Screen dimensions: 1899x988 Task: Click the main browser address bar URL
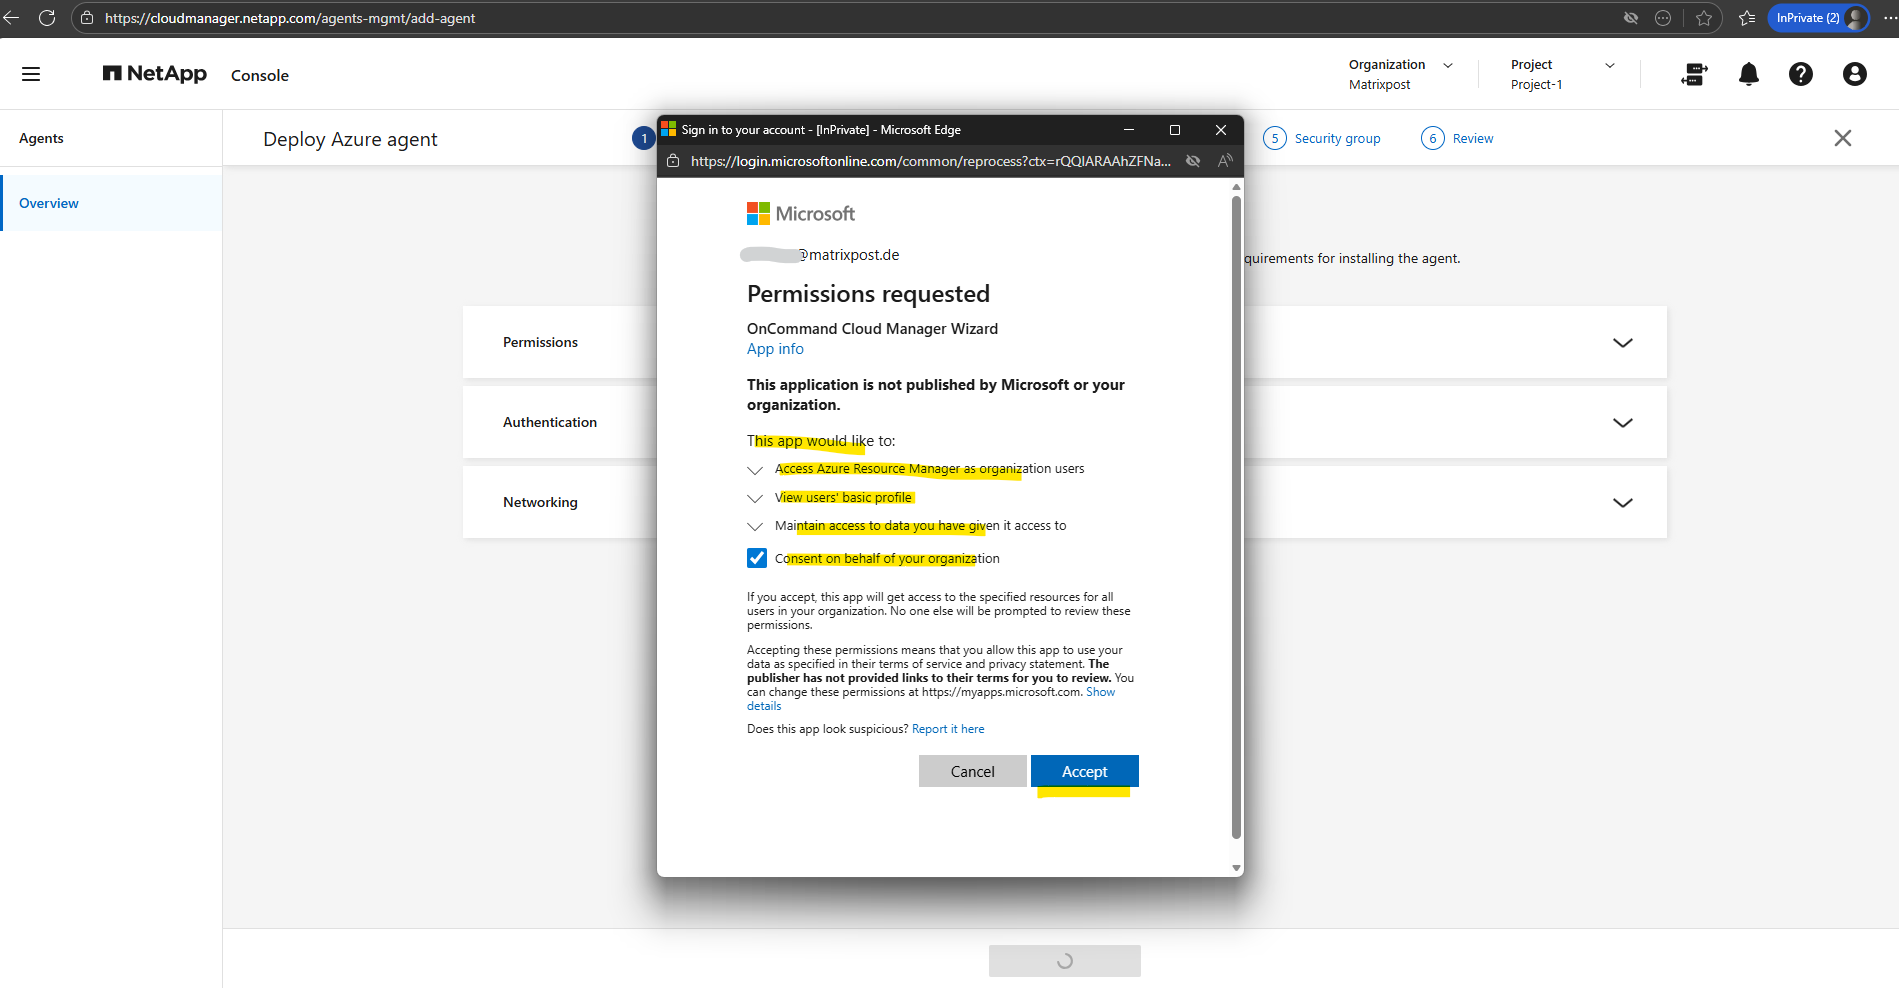pos(290,18)
